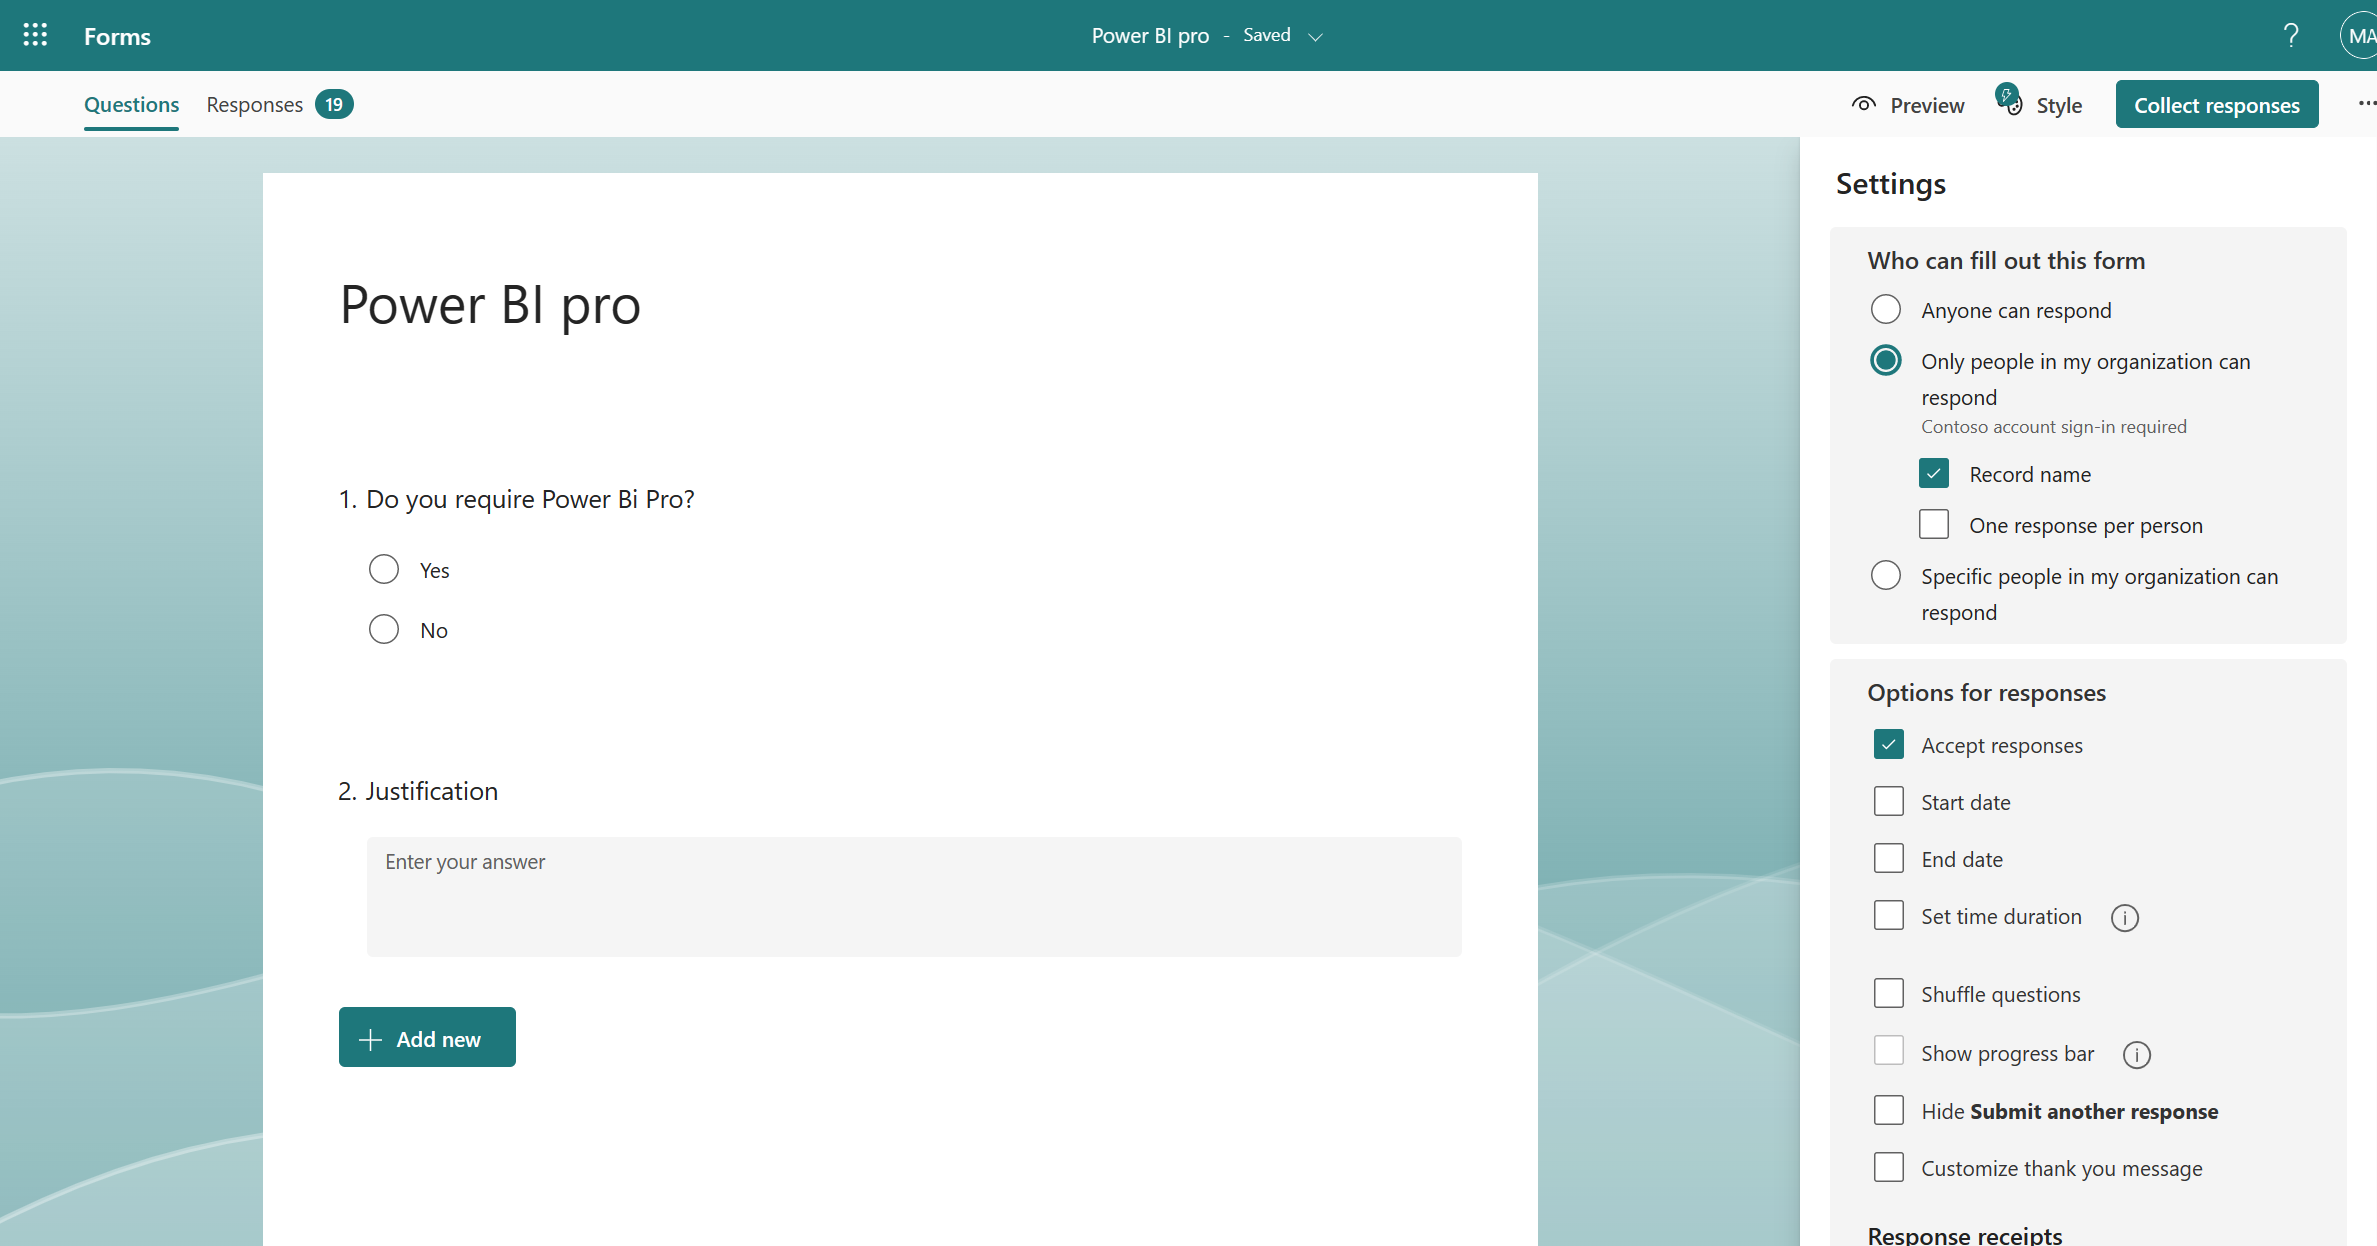Choose Specific people in my organization option
This screenshot has width=2377, height=1246.
(1885, 576)
